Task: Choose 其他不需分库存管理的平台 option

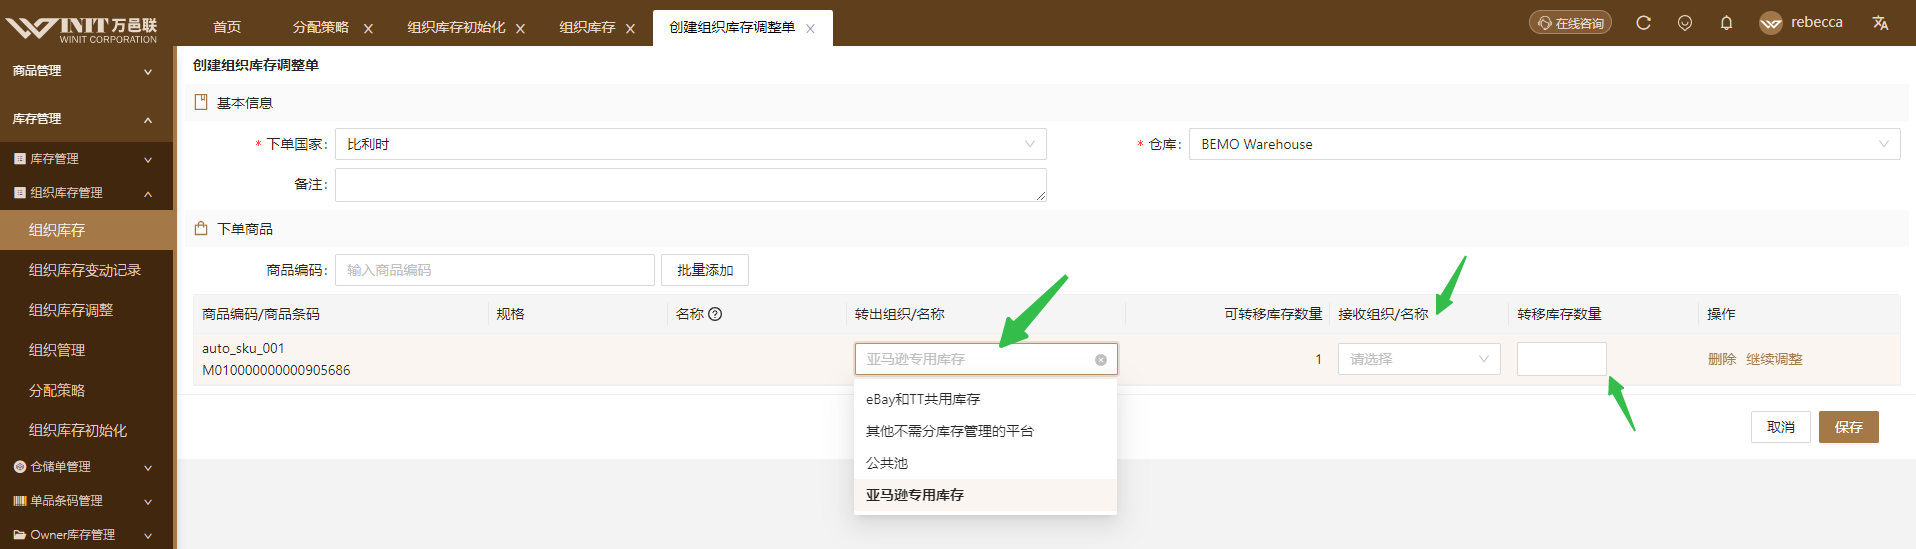Action: click(985, 431)
